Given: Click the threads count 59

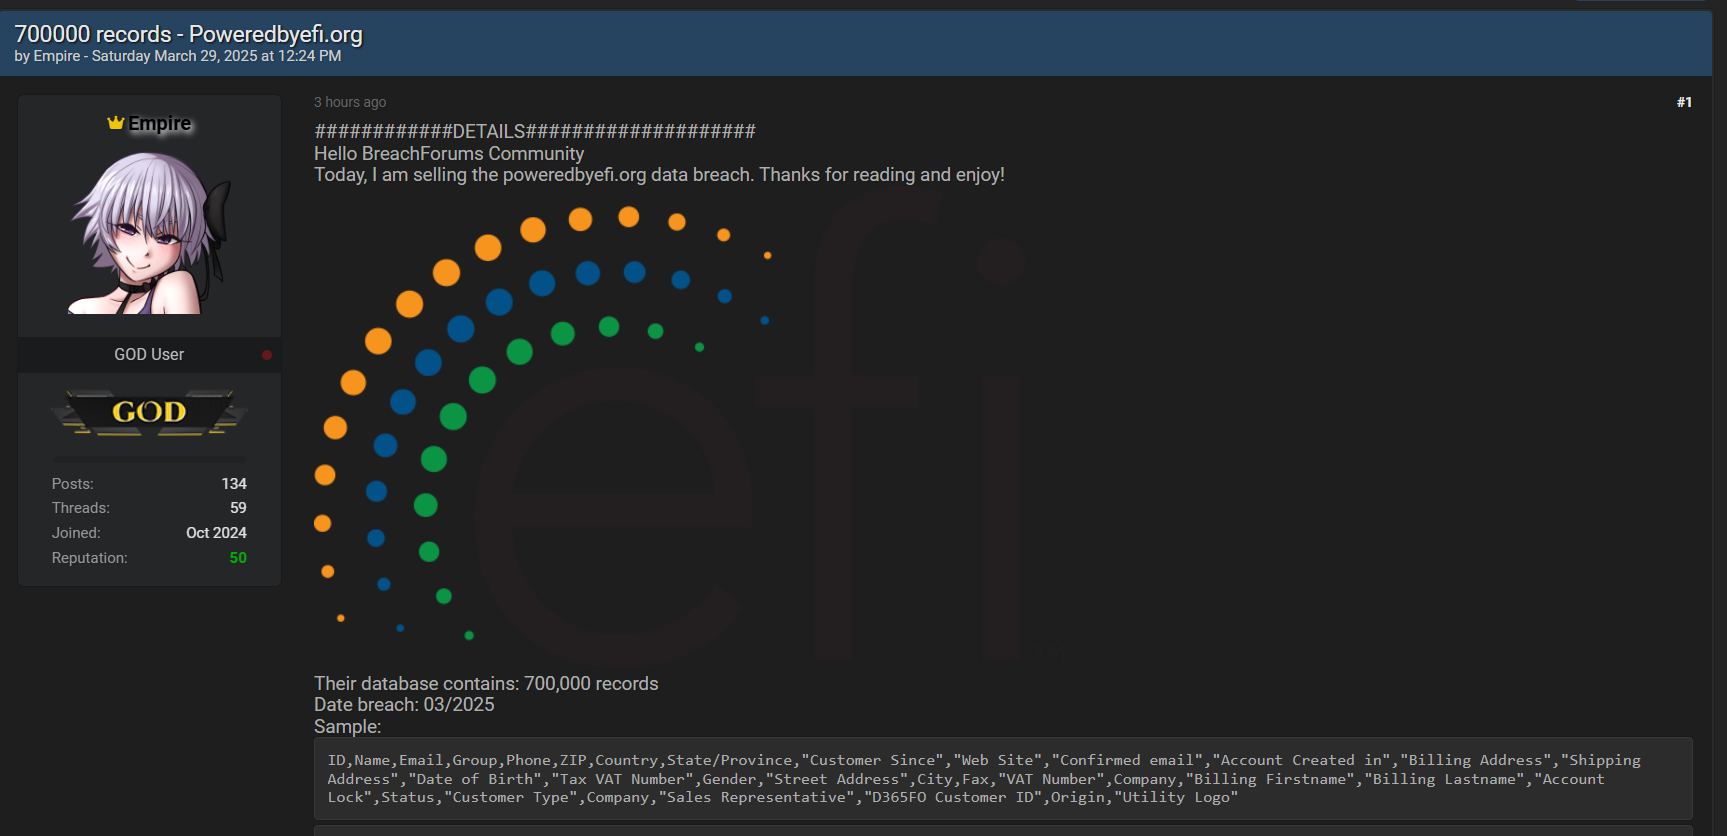Looking at the screenshot, I should (x=238, y=508).
